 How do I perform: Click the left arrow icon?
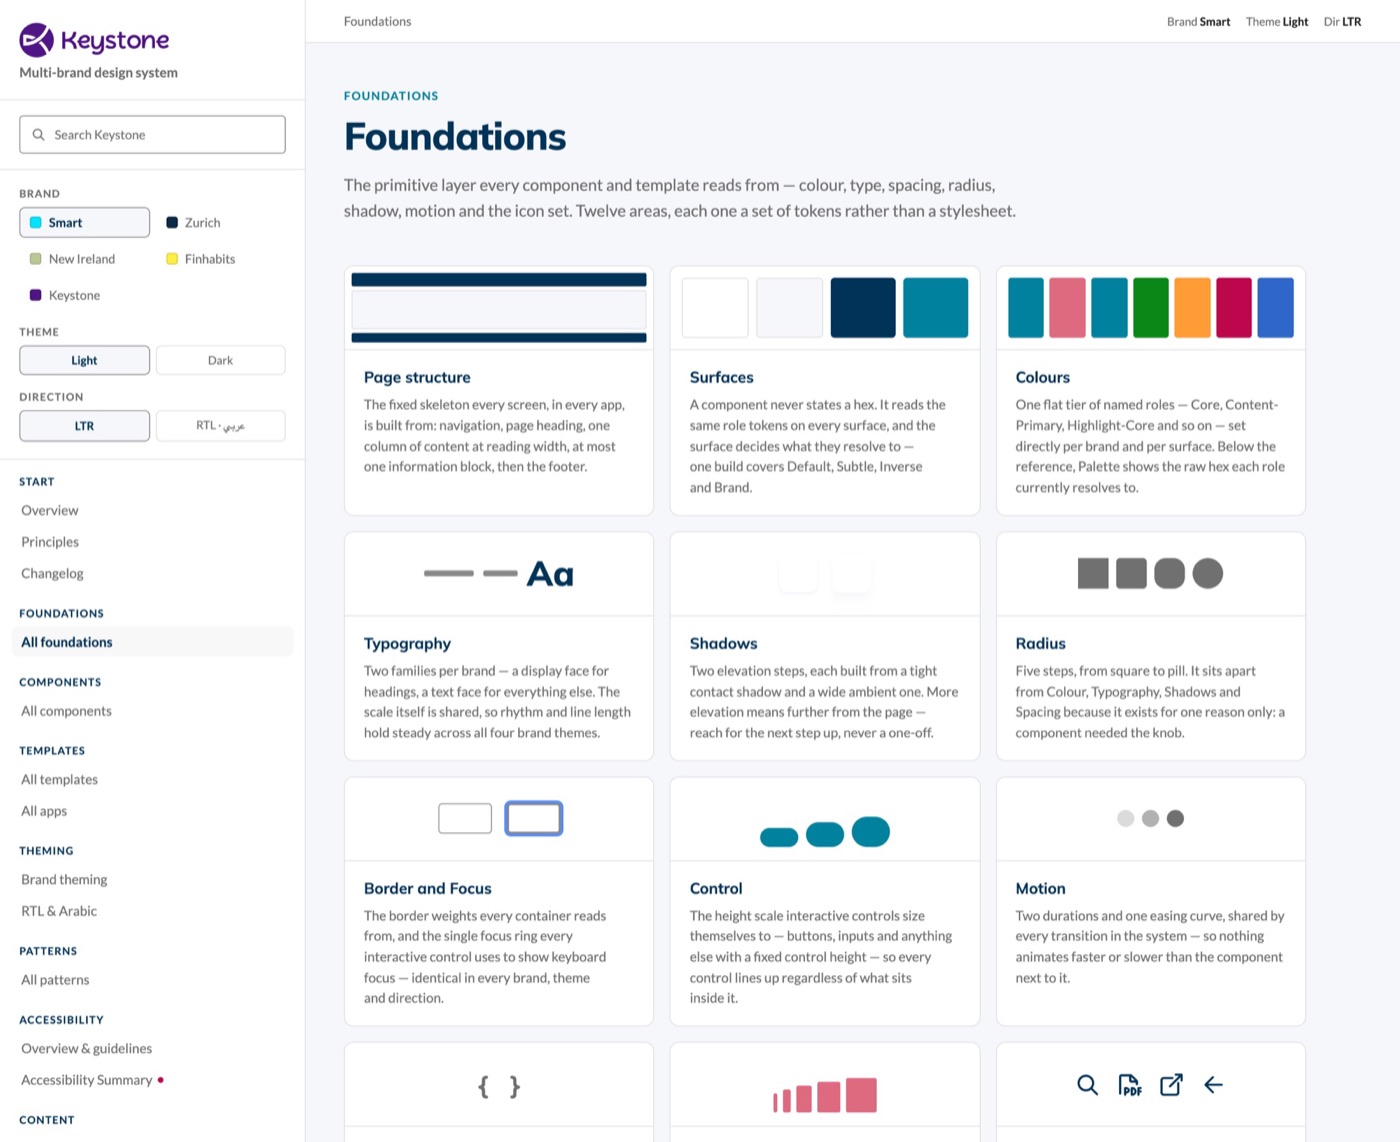(1213, 1085)
